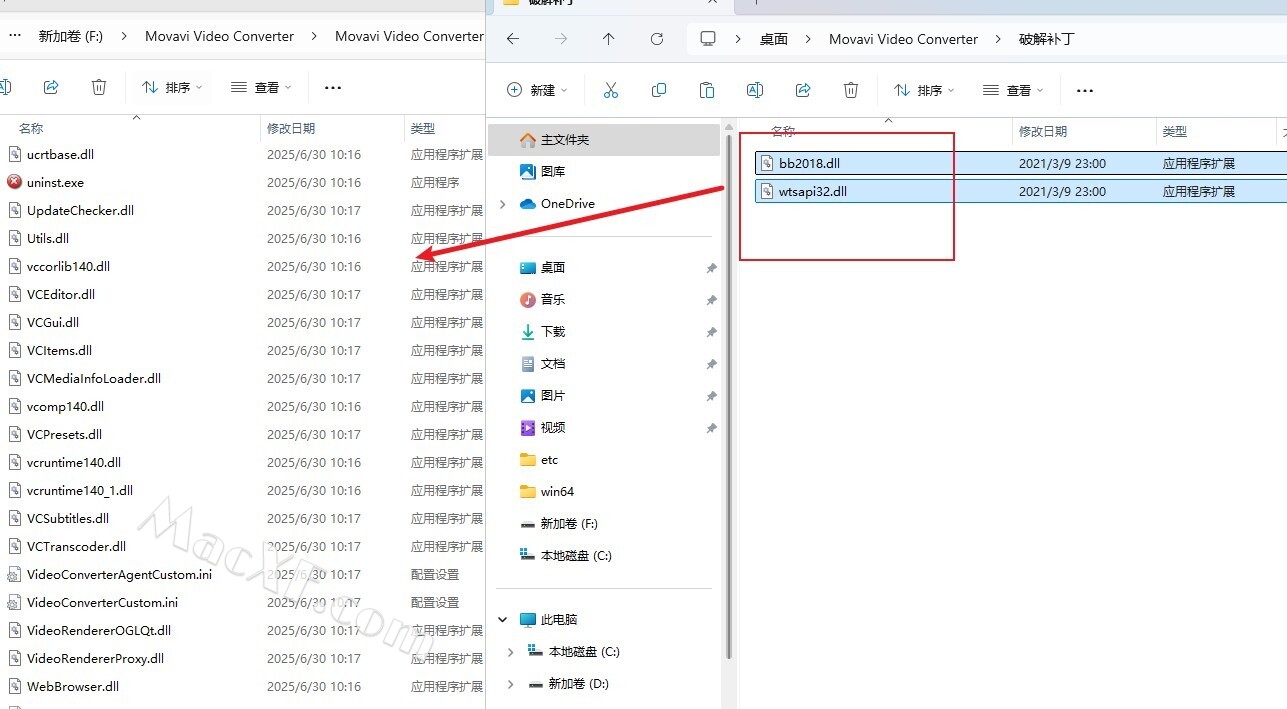Click the breadcrumb overflow dots before 新加卷 (F:)

pos(15,36)
